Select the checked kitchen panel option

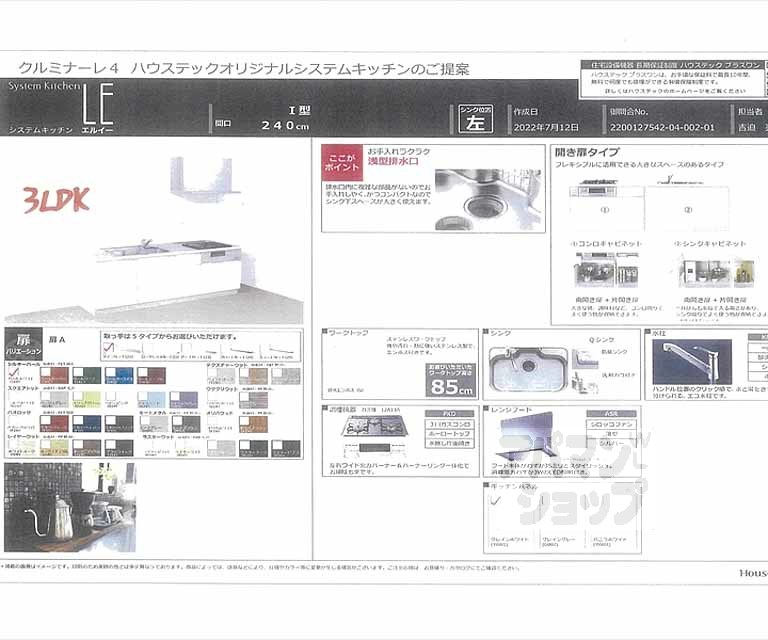[x=496, y=510]
